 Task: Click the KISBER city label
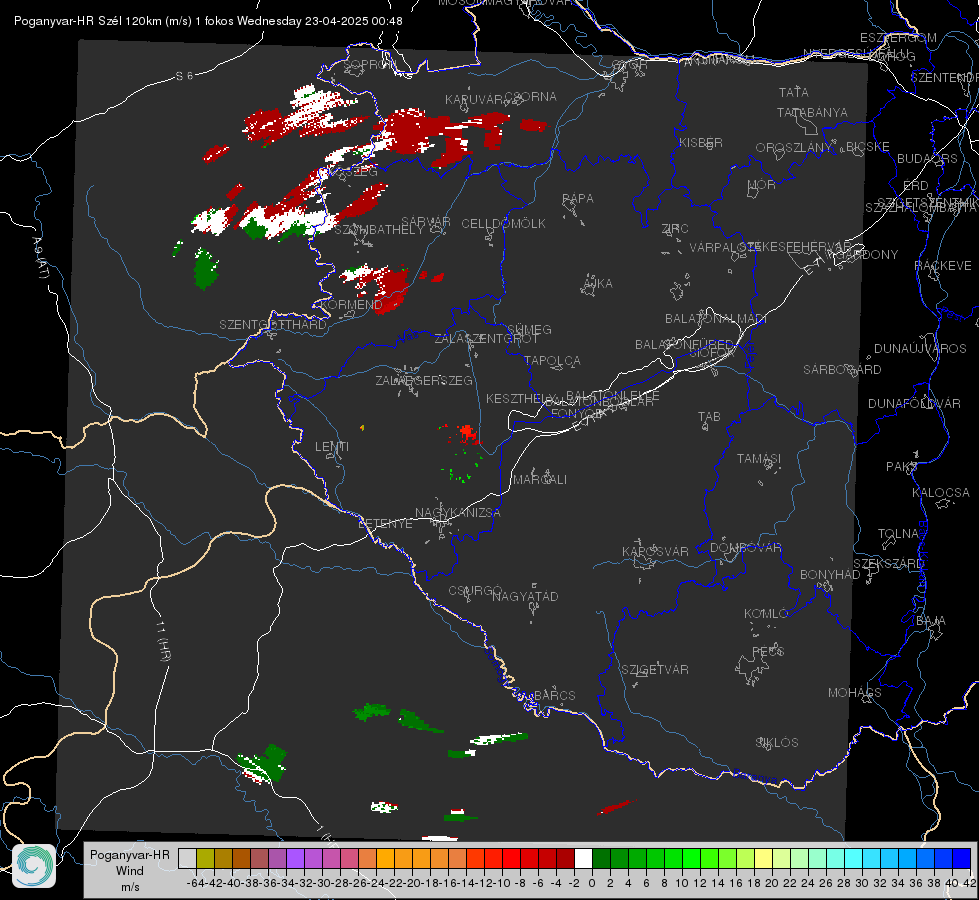pos(701,143)
